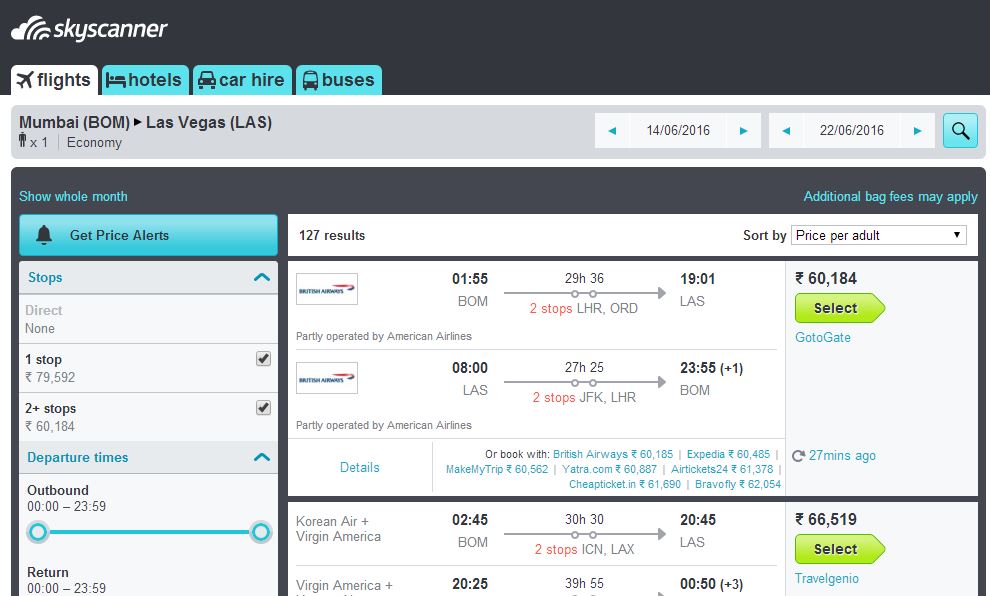Click the Outbound slider right handle

point(260,532)
